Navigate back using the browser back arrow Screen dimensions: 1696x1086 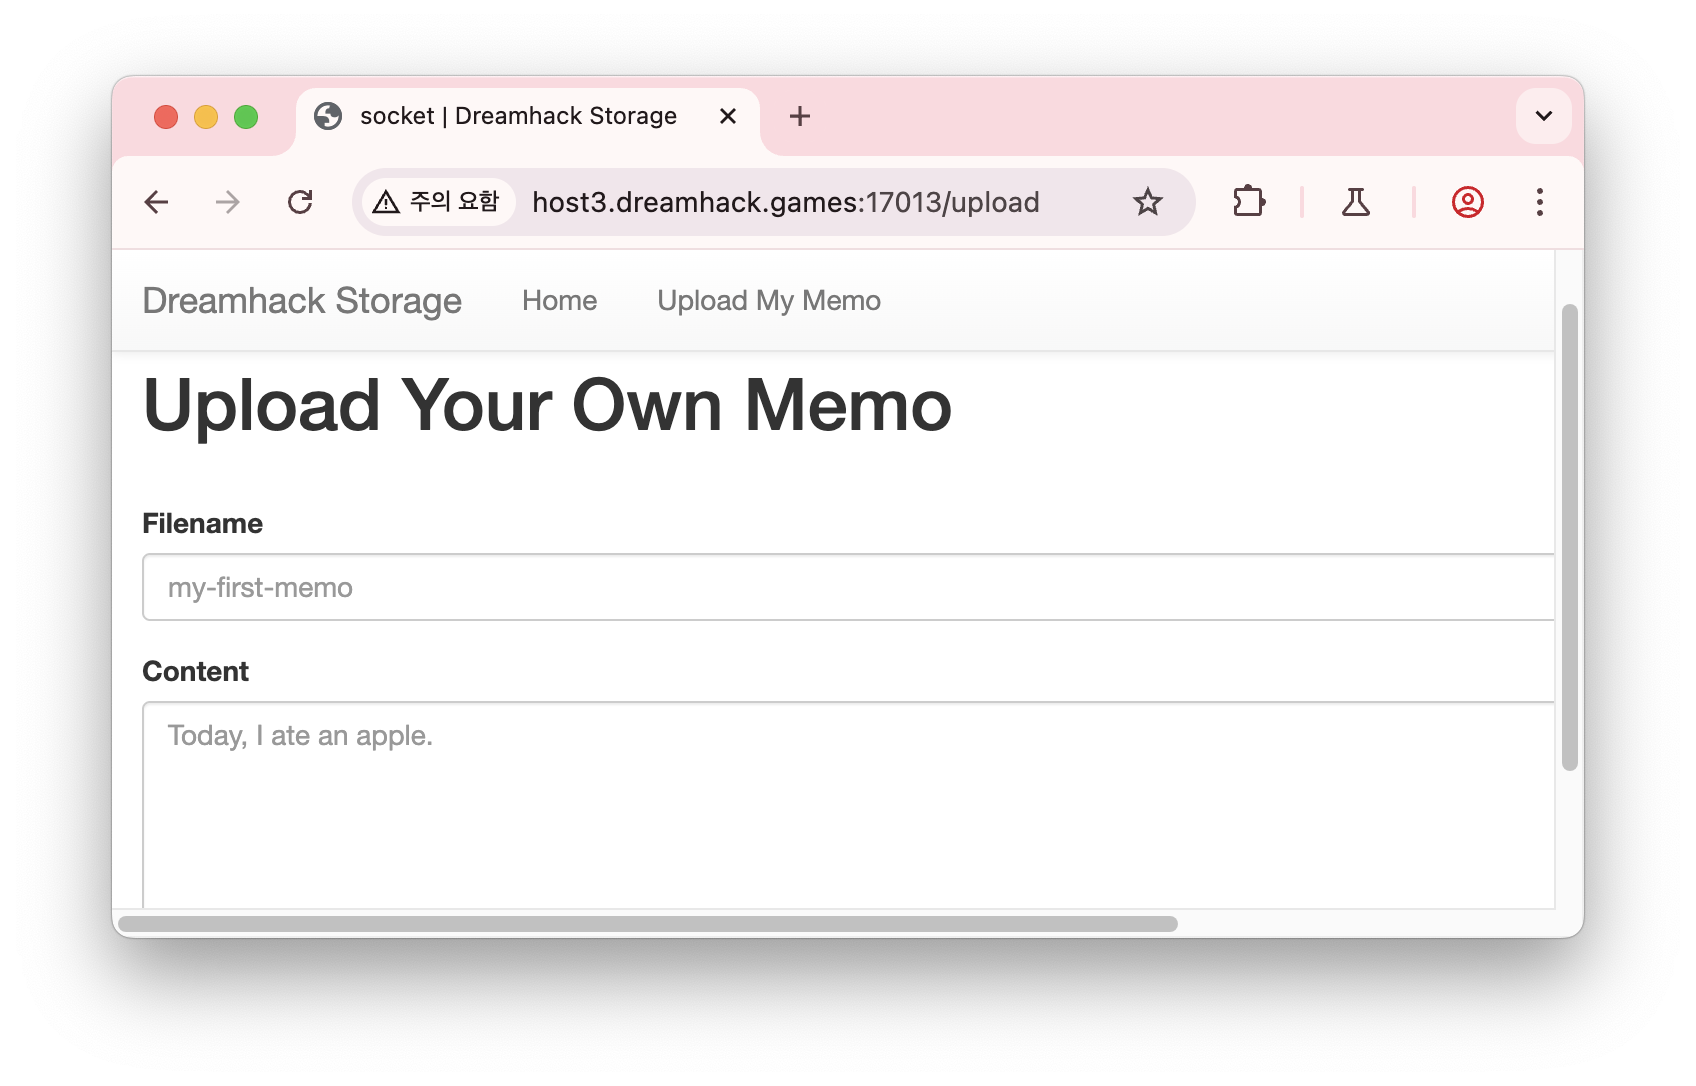click(x=156, y=202)
